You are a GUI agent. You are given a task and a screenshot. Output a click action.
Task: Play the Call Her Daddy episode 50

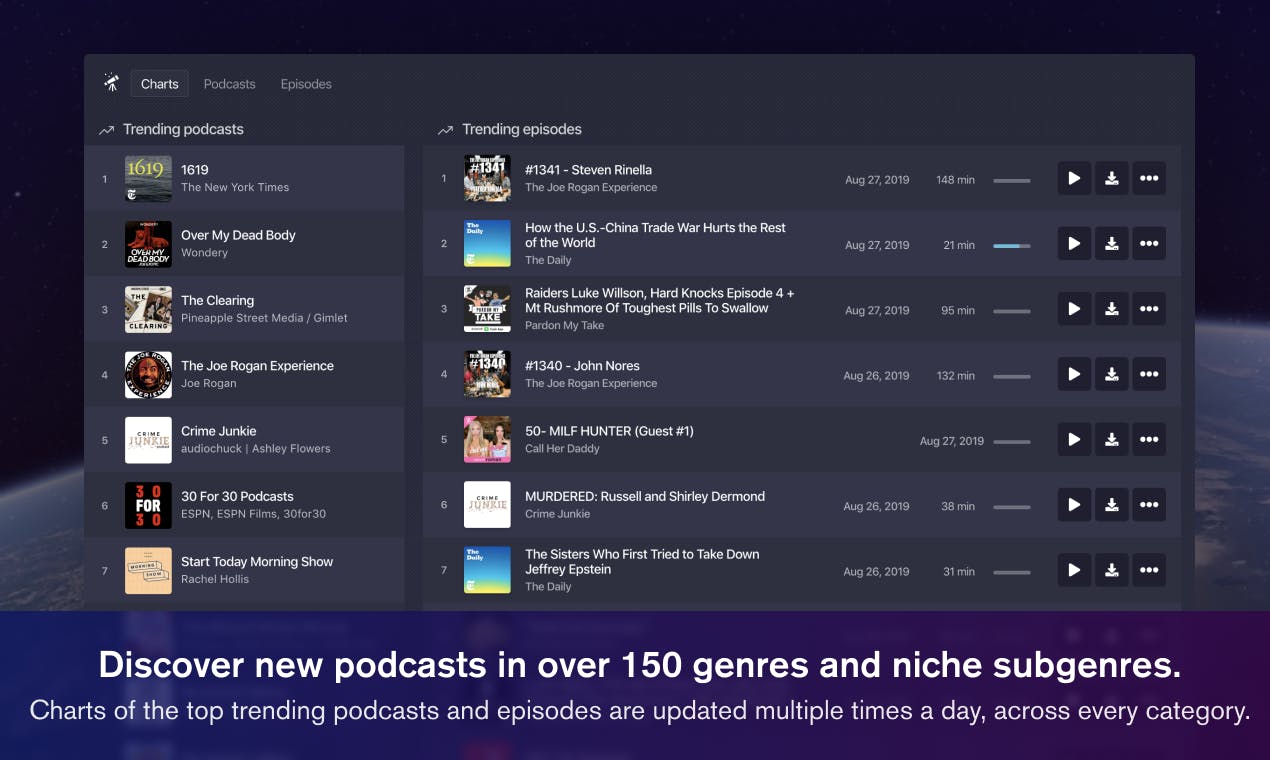pos(1074,439)
